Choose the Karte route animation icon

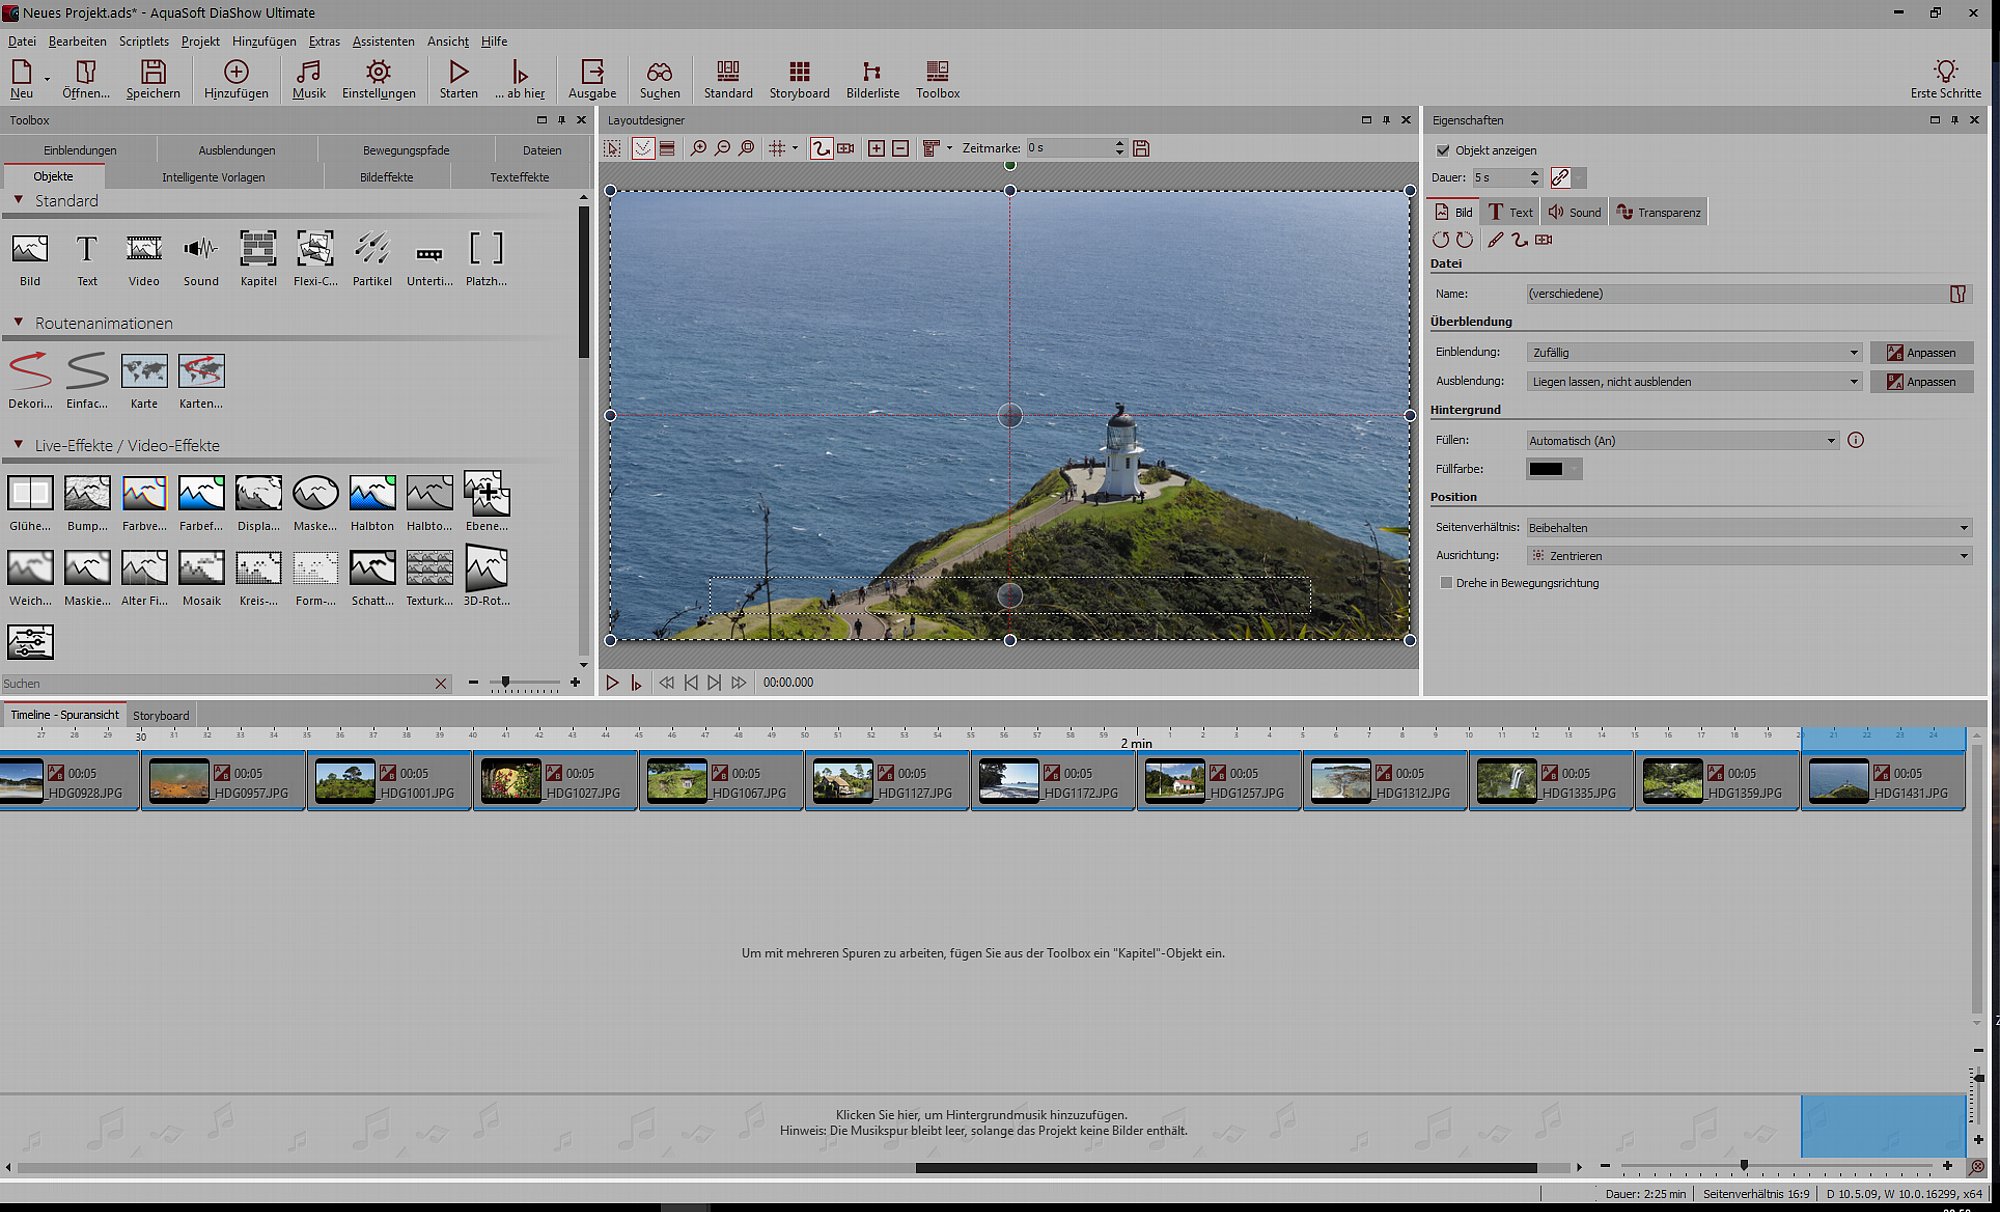pyautogui.click(x=144, y=371)
